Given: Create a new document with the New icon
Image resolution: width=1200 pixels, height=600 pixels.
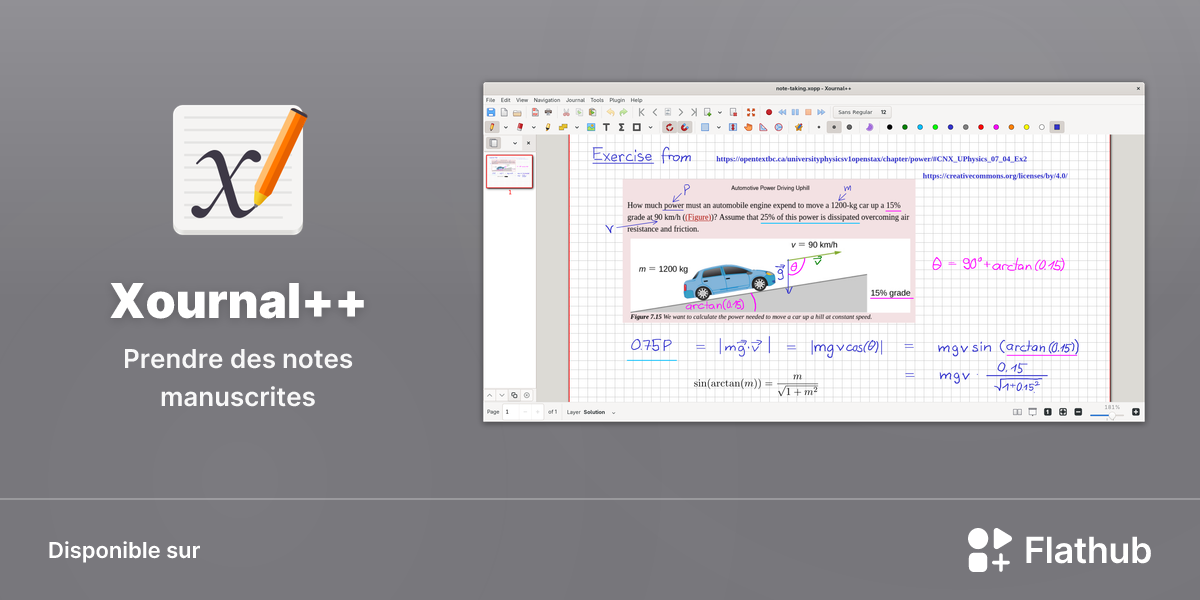Looking at the screenshot, I should [x=504, y=112].
